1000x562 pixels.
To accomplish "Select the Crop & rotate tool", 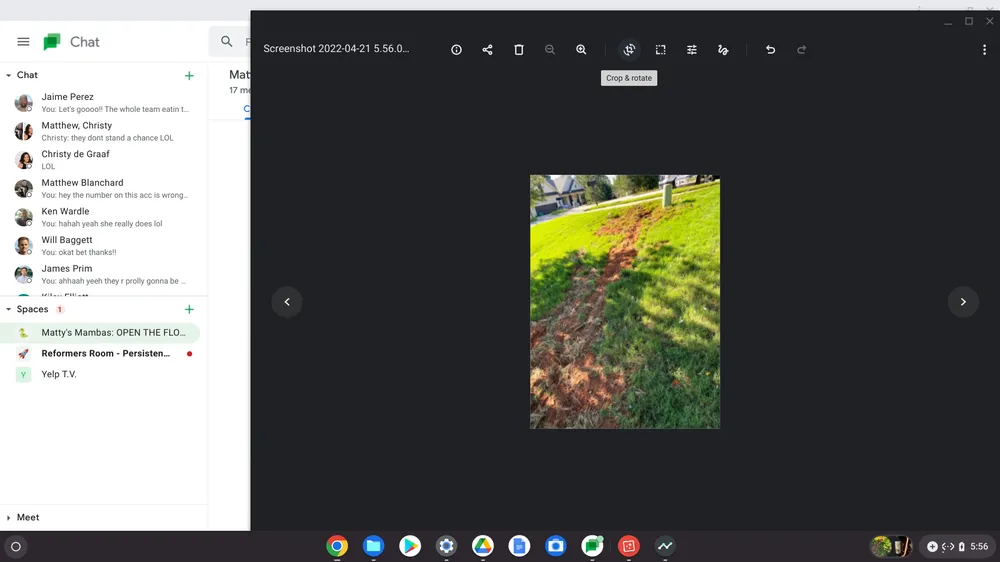I will (629, 50).
